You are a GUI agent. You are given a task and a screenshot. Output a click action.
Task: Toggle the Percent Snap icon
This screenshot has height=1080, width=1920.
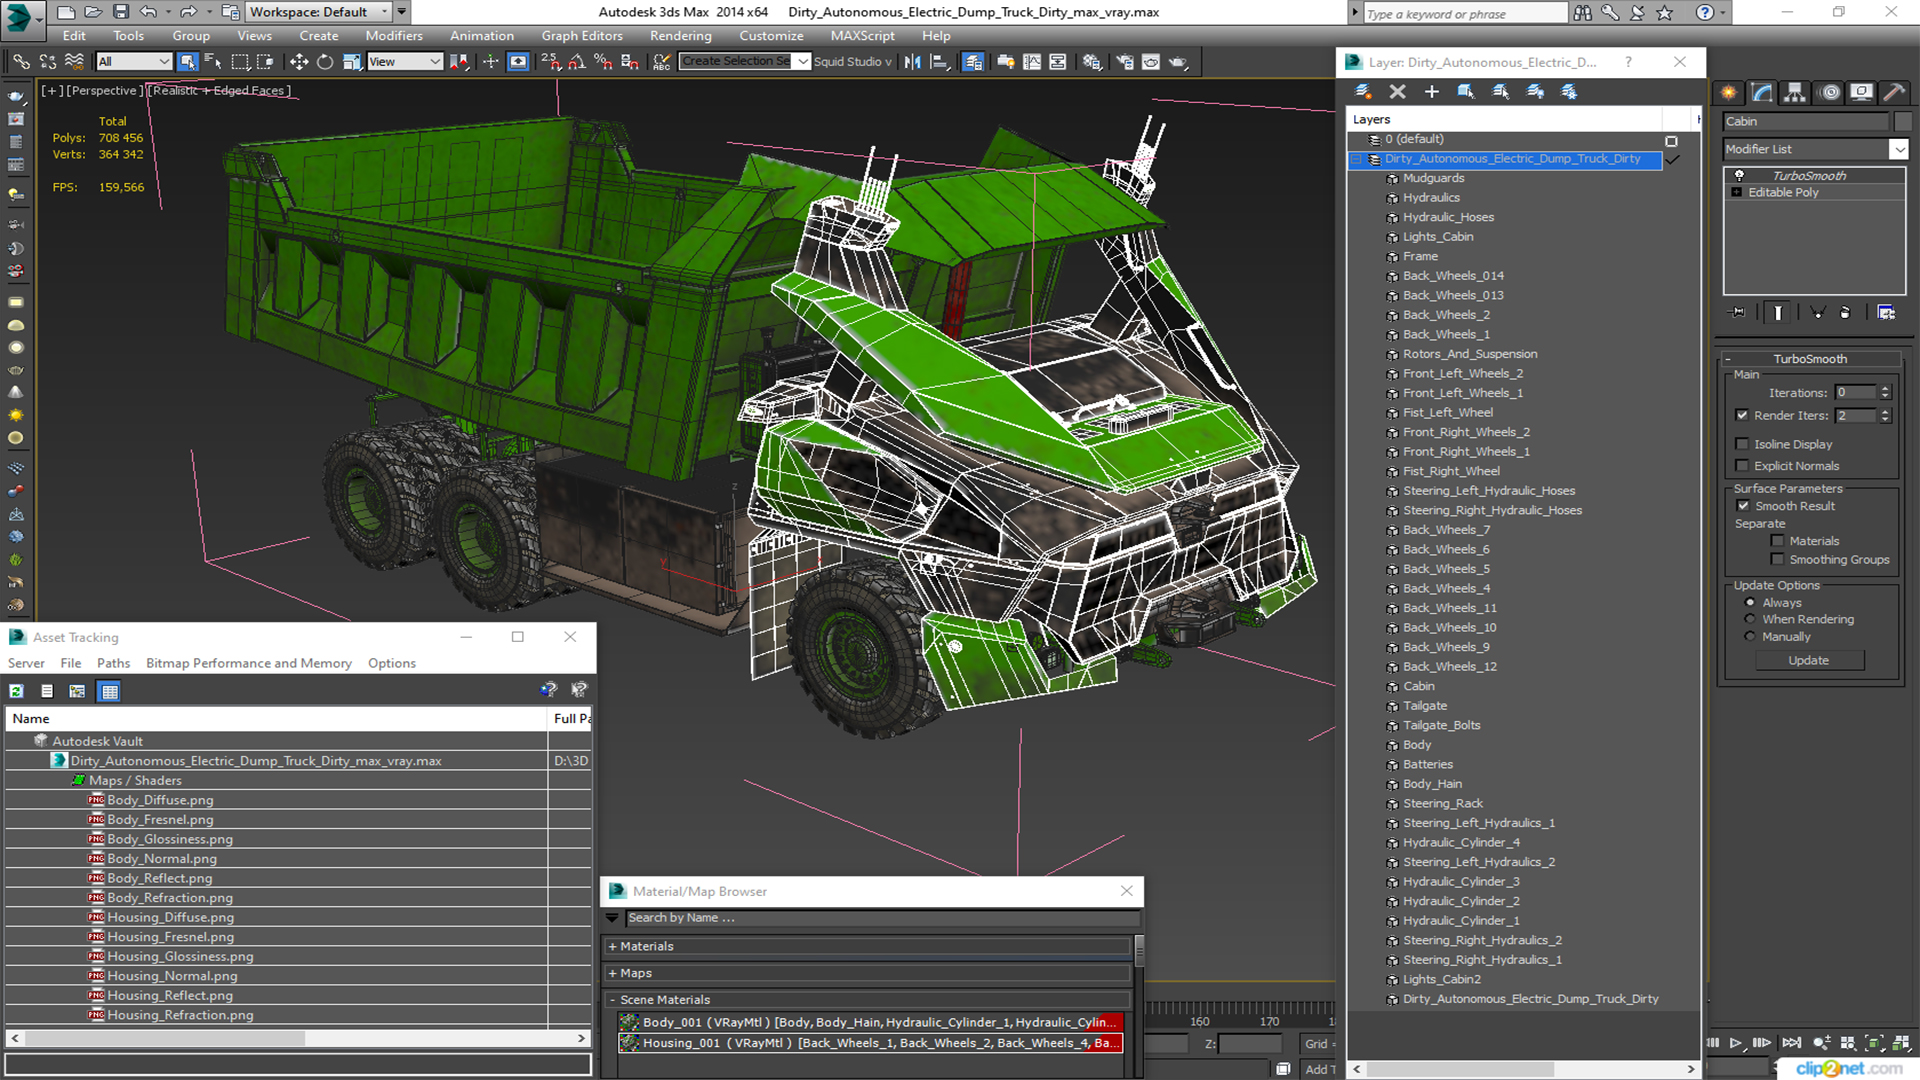(x=603, y=62)
